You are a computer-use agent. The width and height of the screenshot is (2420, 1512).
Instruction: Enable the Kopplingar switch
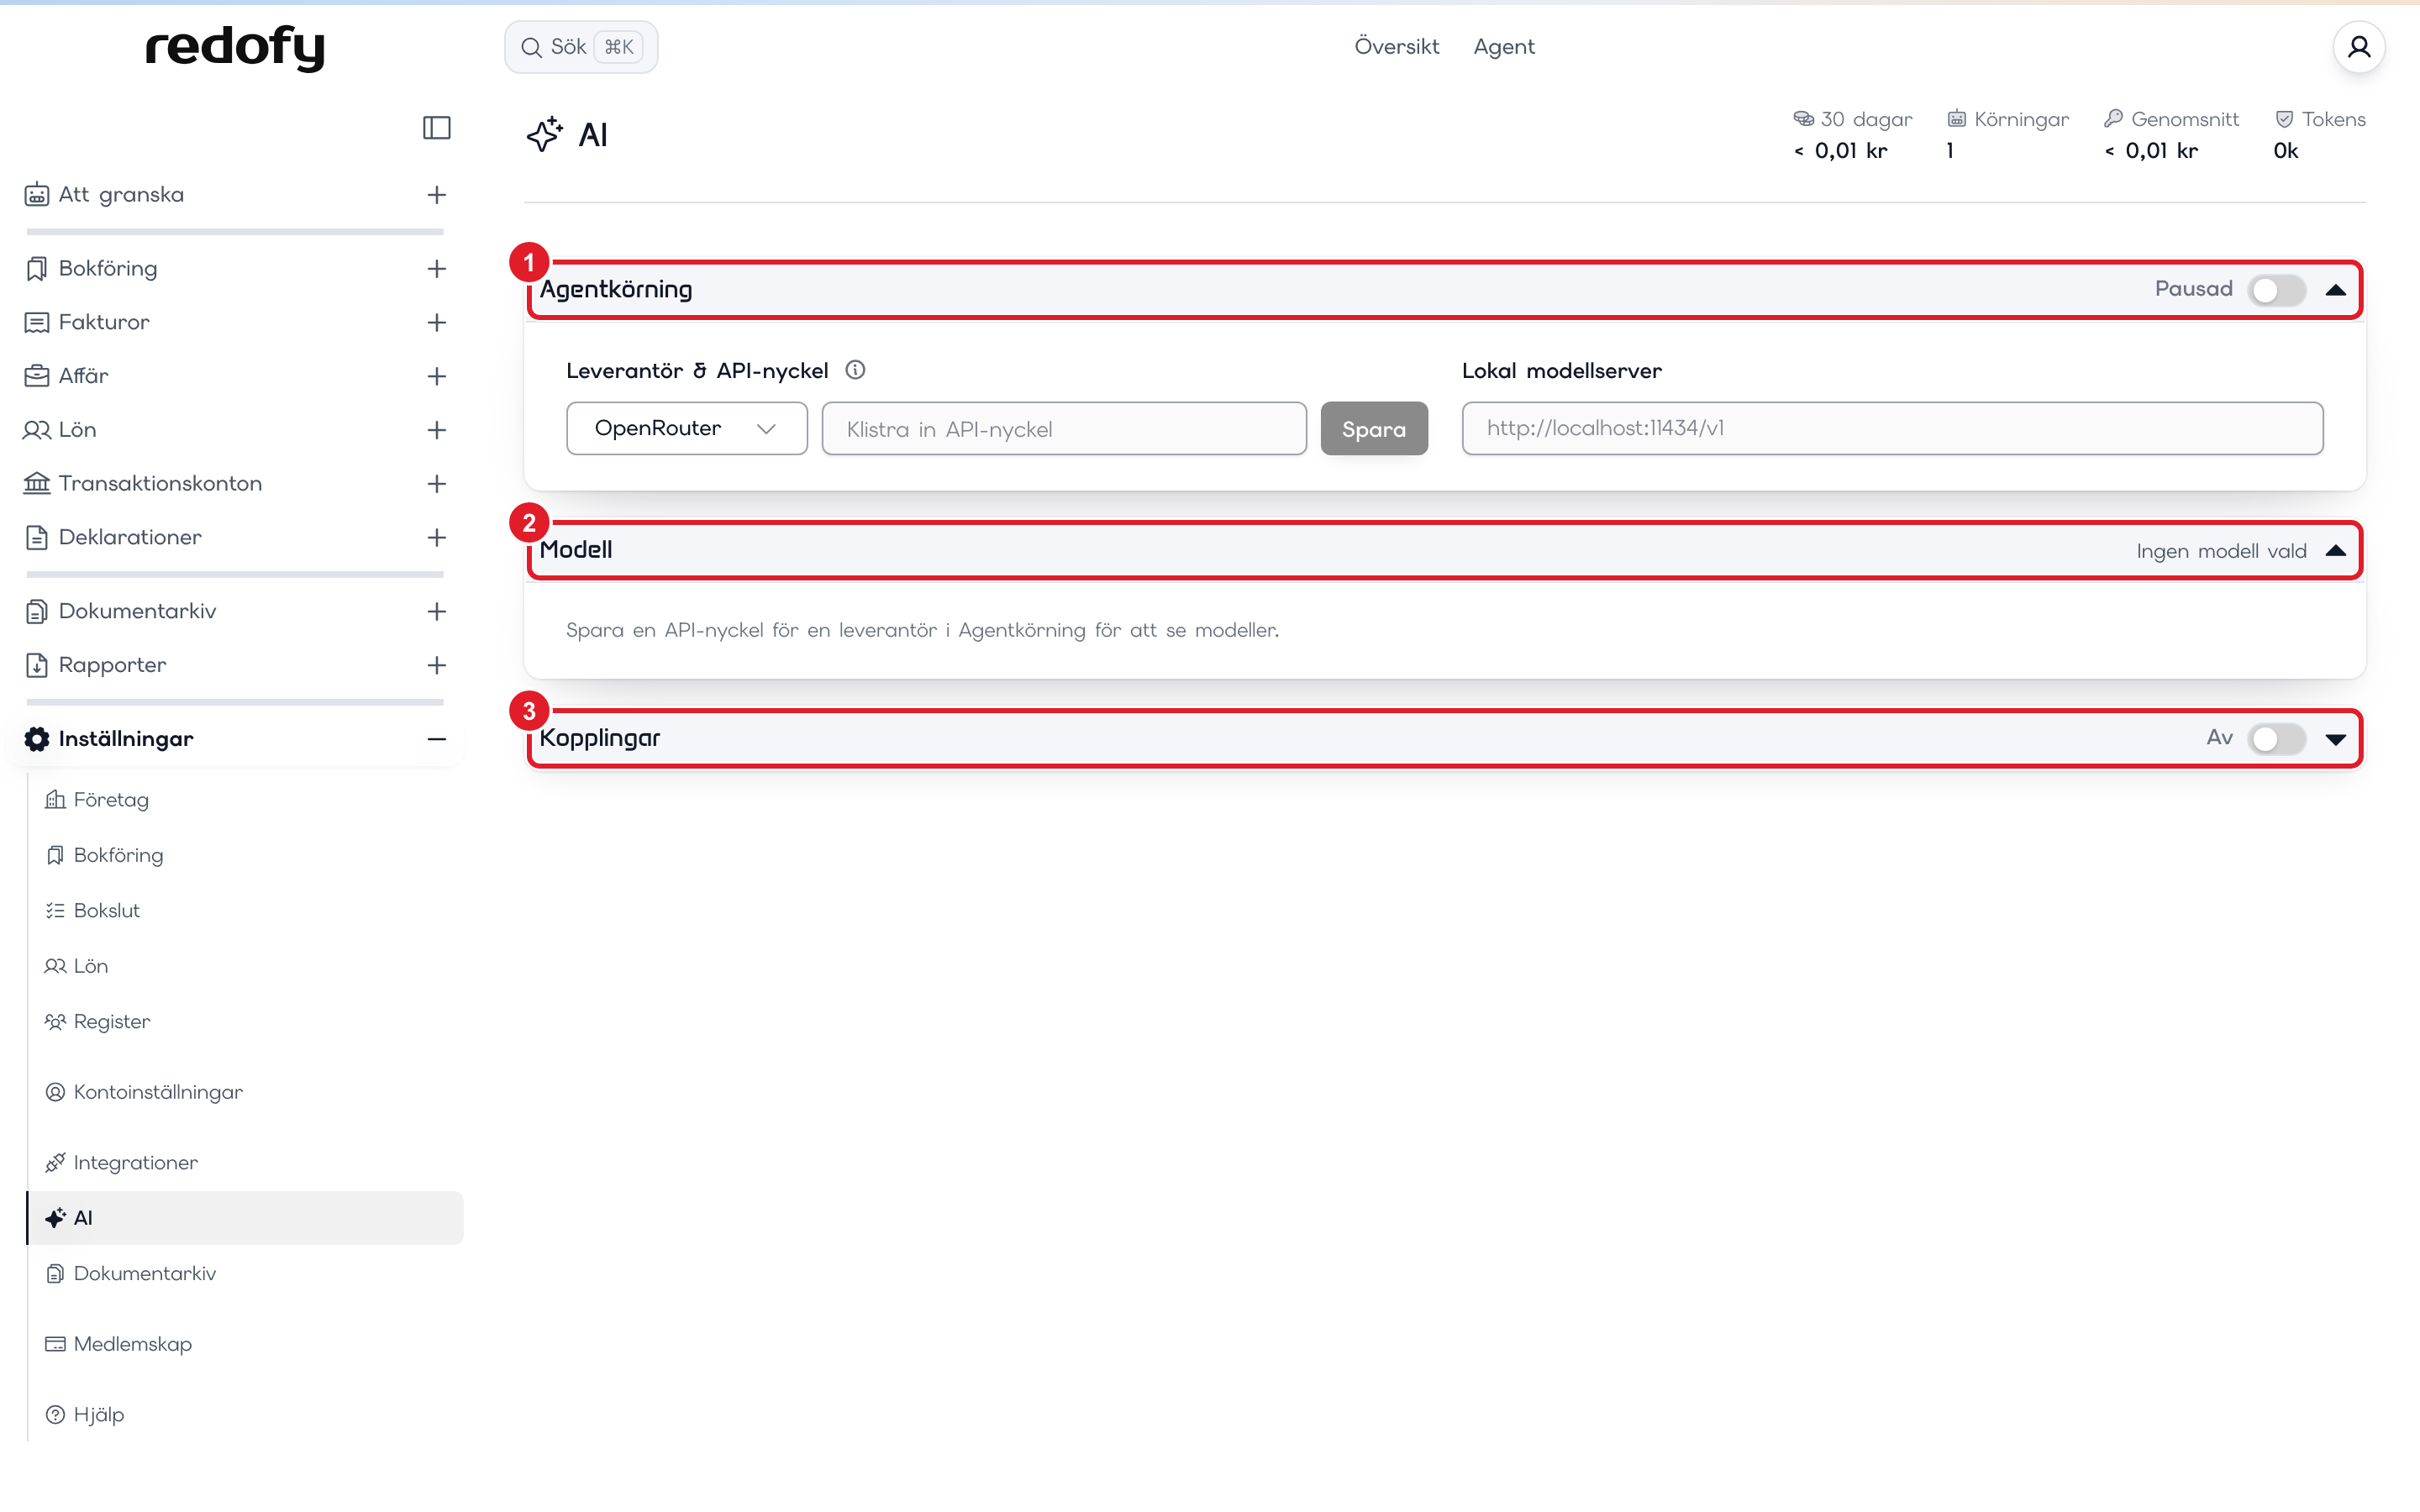coord(2277,739)
